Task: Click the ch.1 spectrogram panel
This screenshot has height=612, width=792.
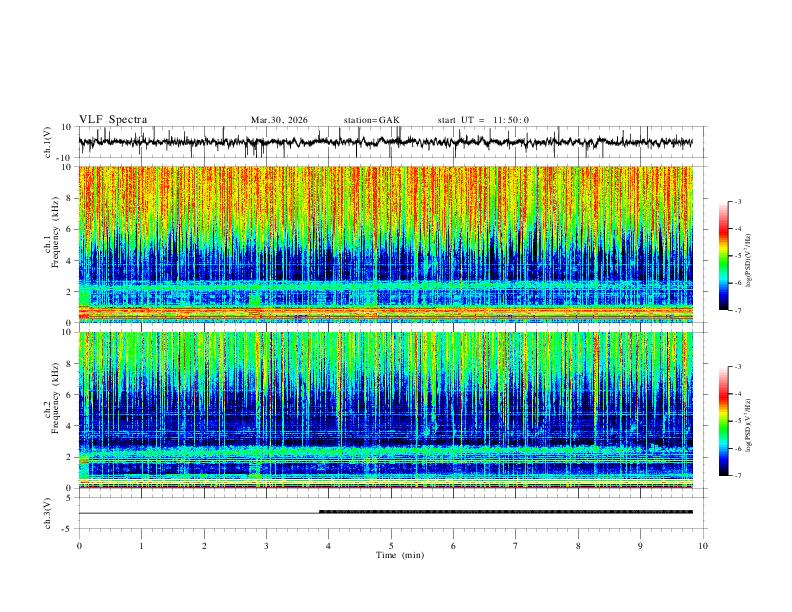Action: 385,244
